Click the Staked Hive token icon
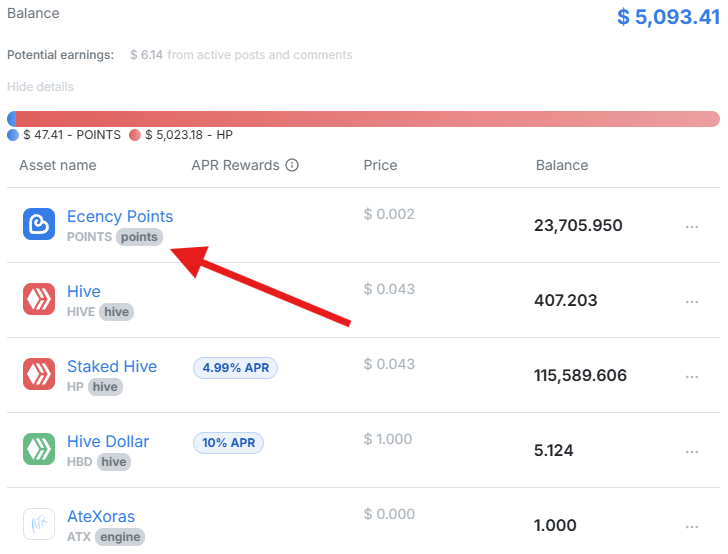 (x=39, y=374)
